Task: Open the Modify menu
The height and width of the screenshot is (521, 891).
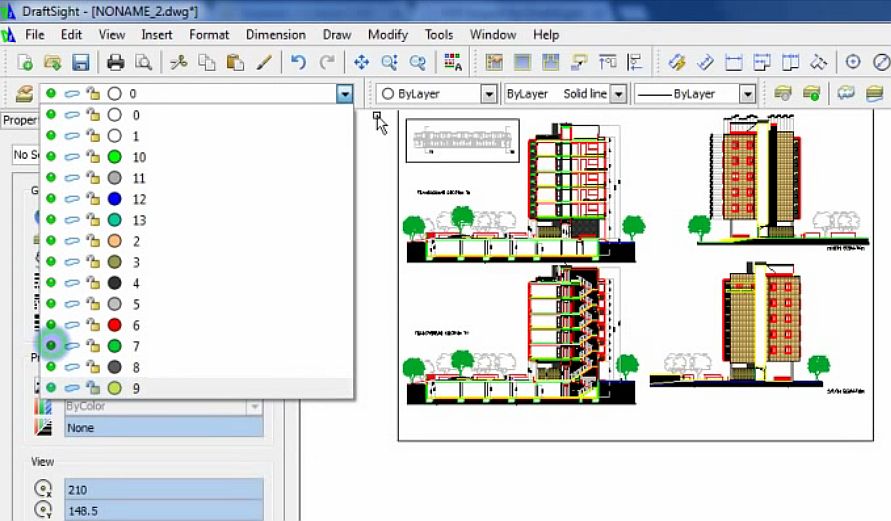Action: 387,34
